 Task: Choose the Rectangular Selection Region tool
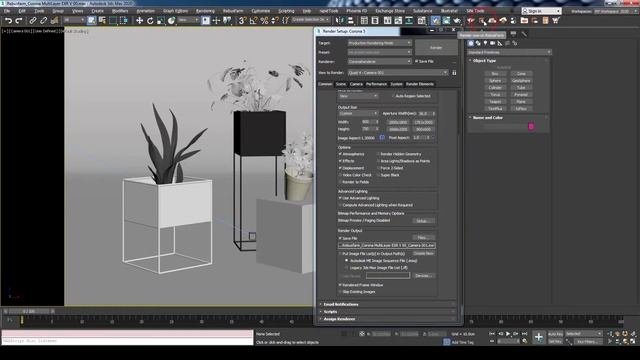(x=113, y=20)
